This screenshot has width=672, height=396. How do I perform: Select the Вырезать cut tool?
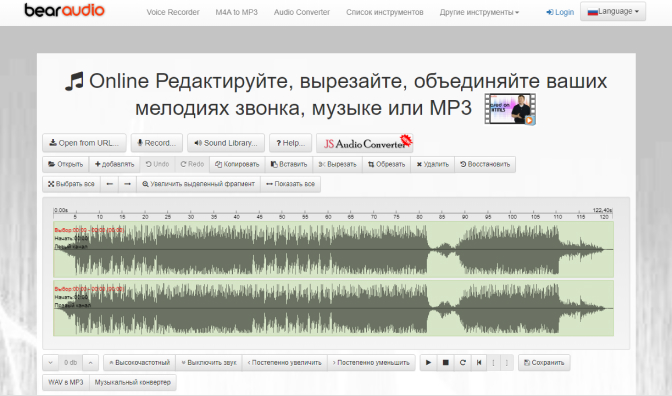click(x=337, y=164)
